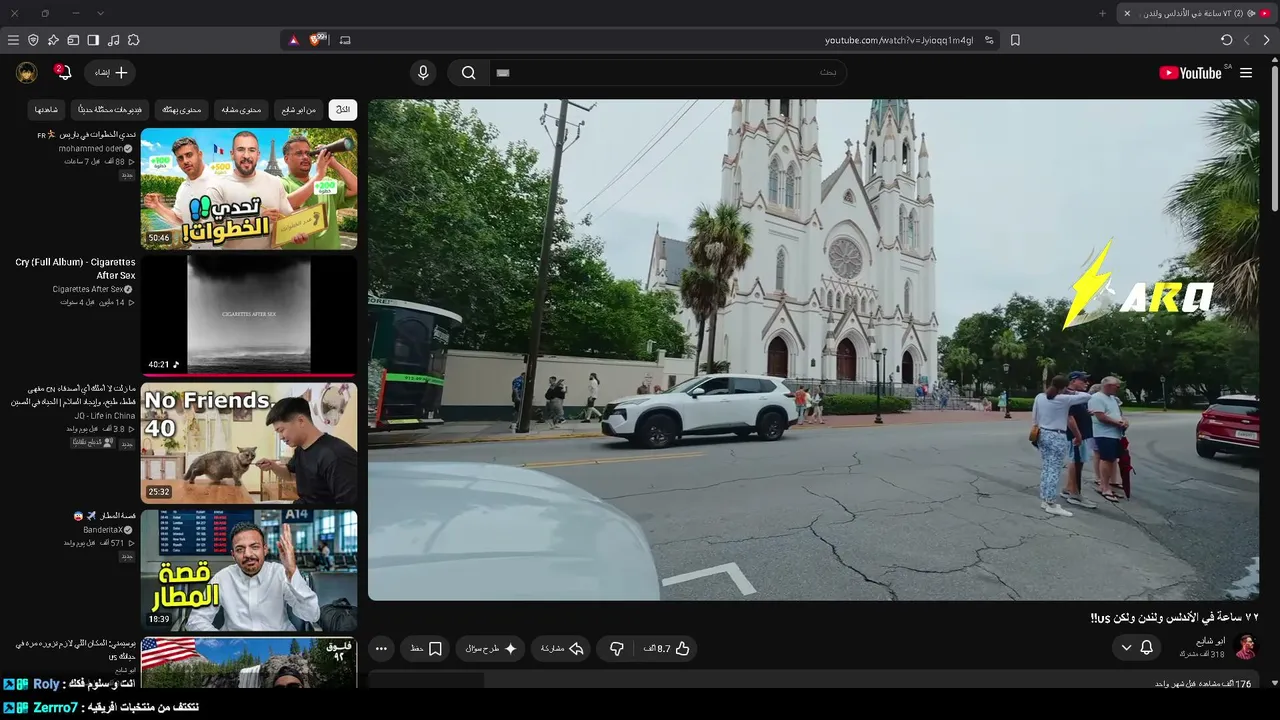This screenshot has width=1280, height=720.
Task: Visit the mohammed oden channel name
Action: 90,148
